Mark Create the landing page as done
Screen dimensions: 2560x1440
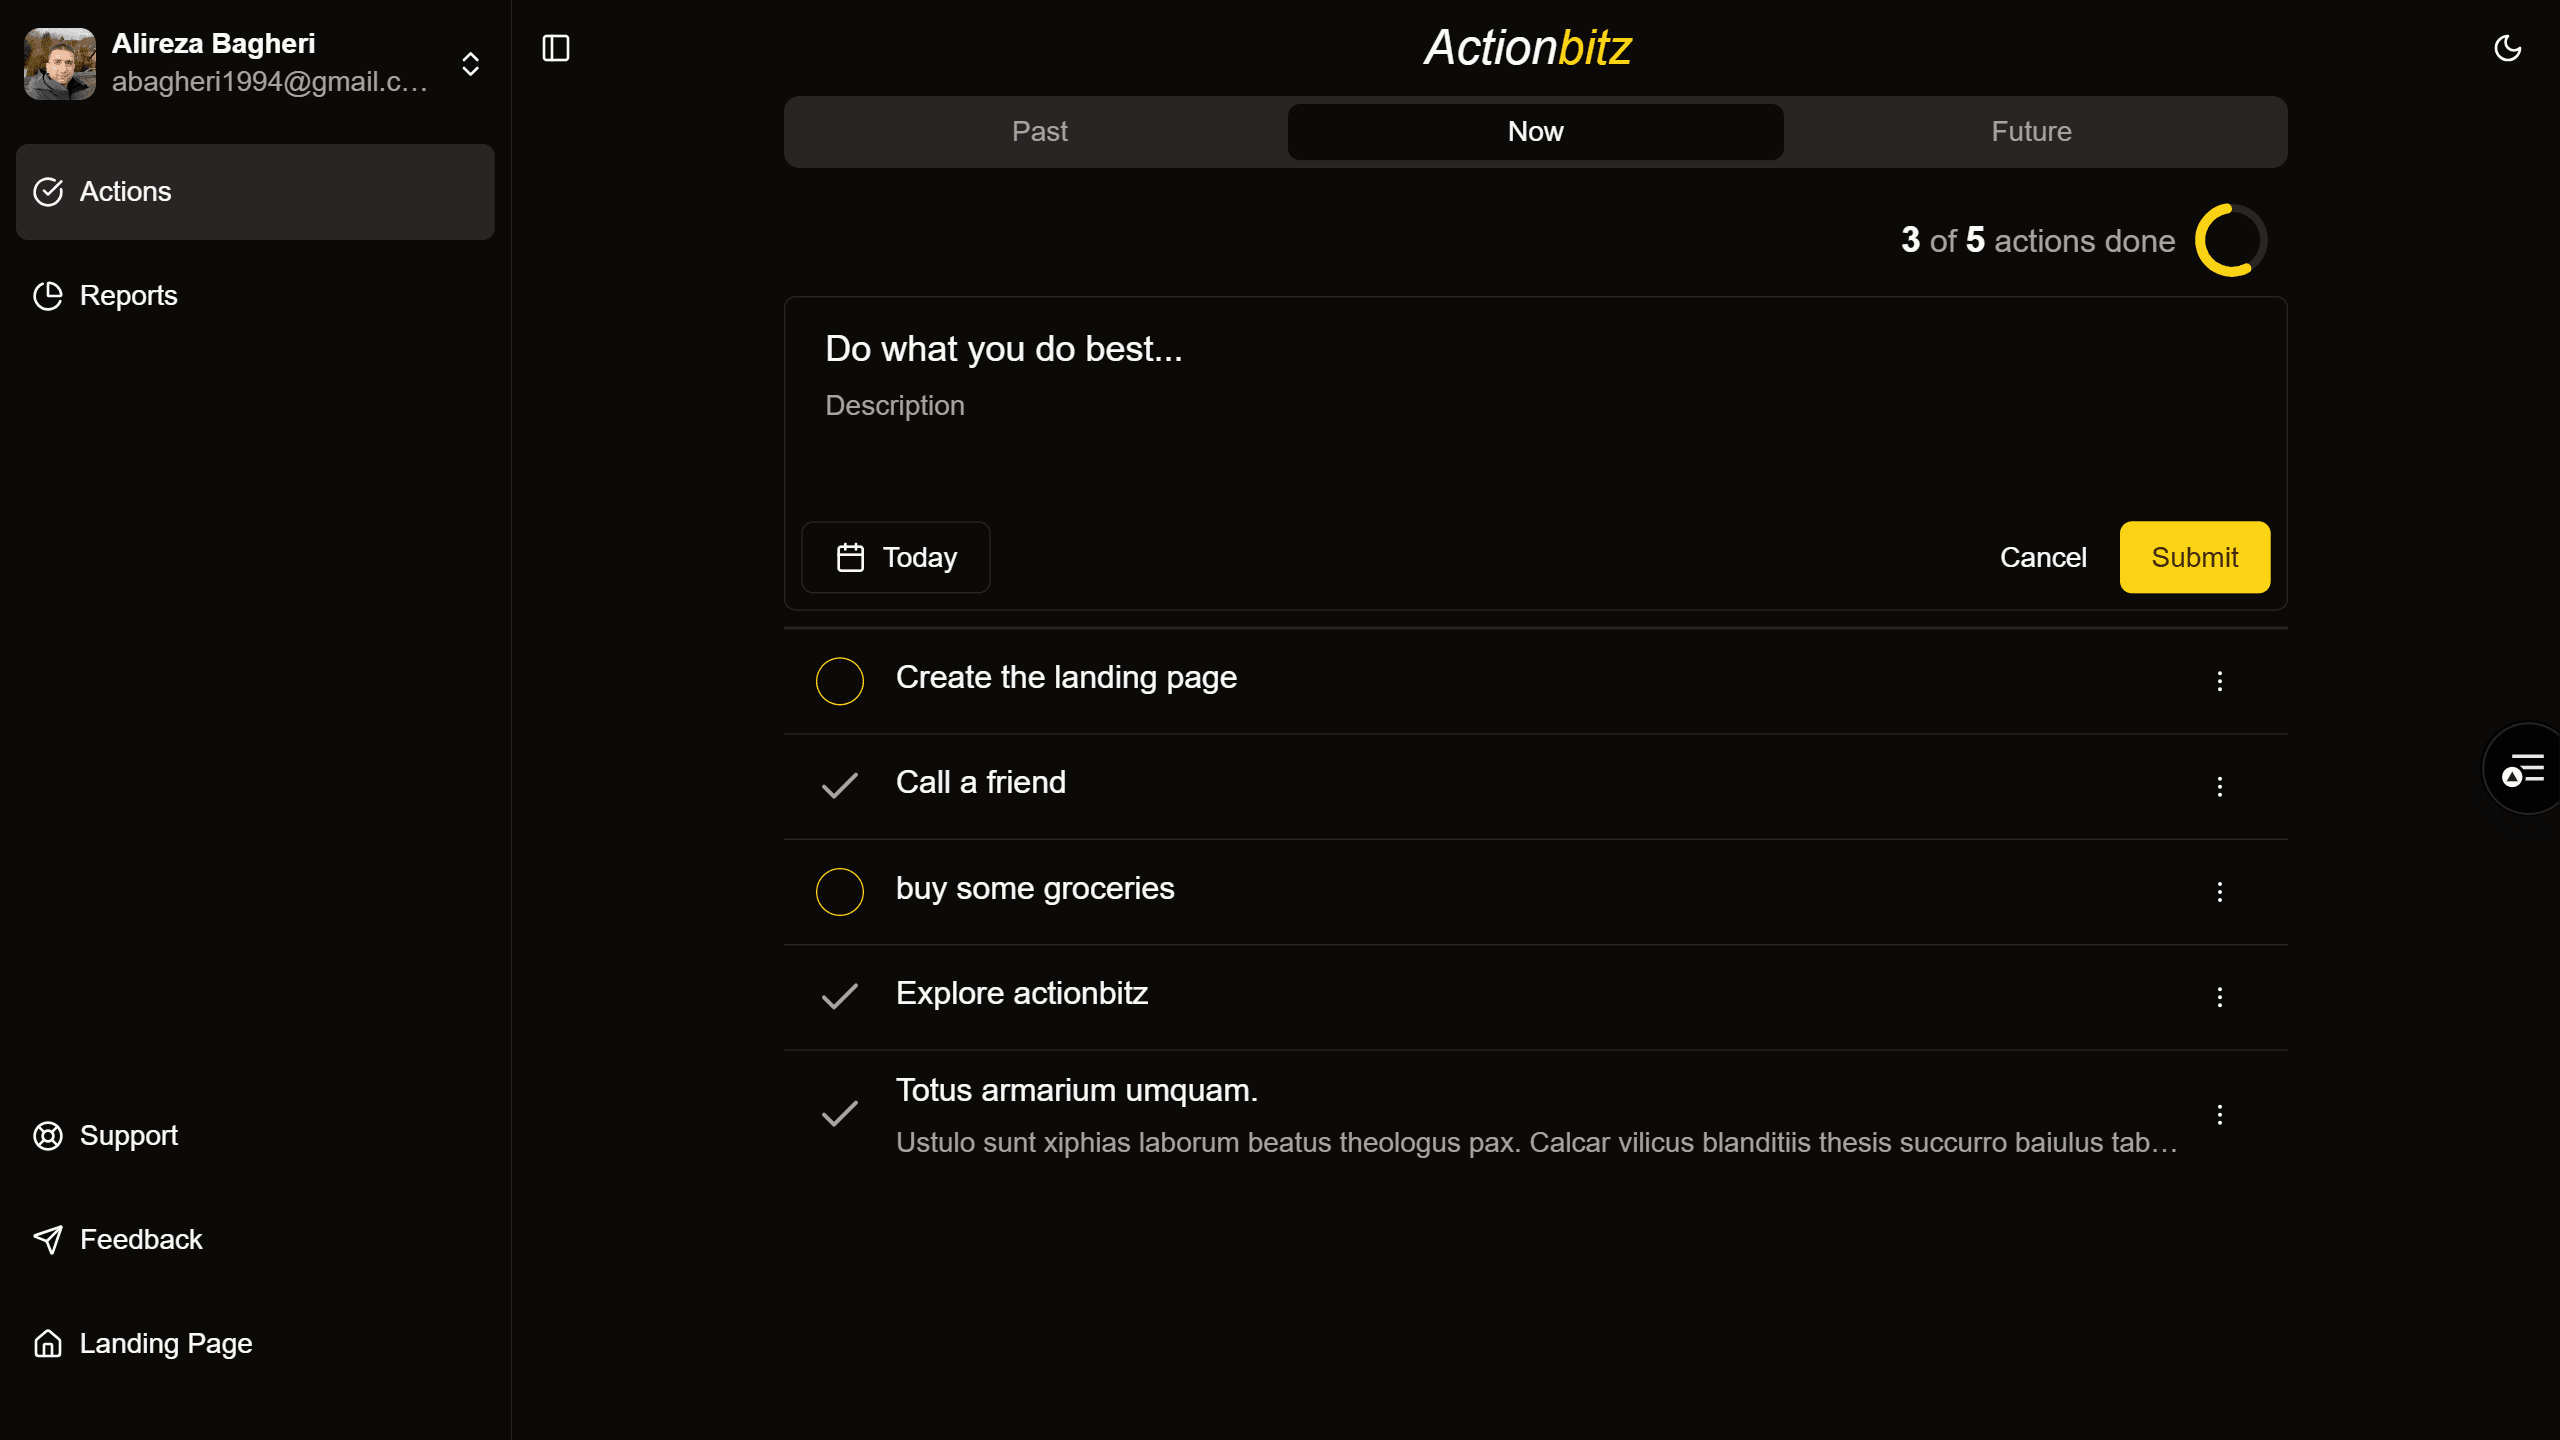[x=840, y=681]
